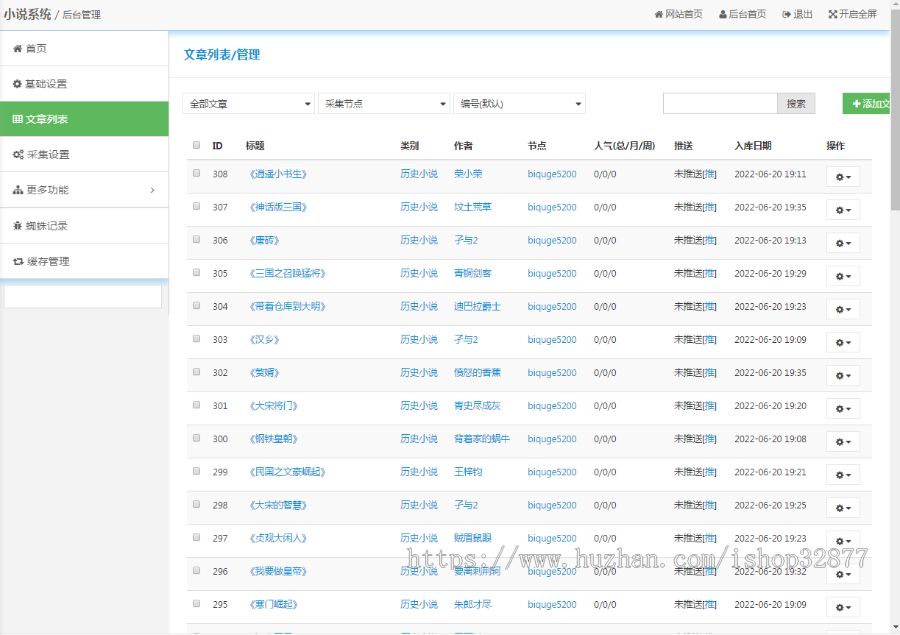Image resolution: width=900 pixels, height=635 pixels.
Task: Click the page vertical scrollbar thumb
Action: coord(895,112)
